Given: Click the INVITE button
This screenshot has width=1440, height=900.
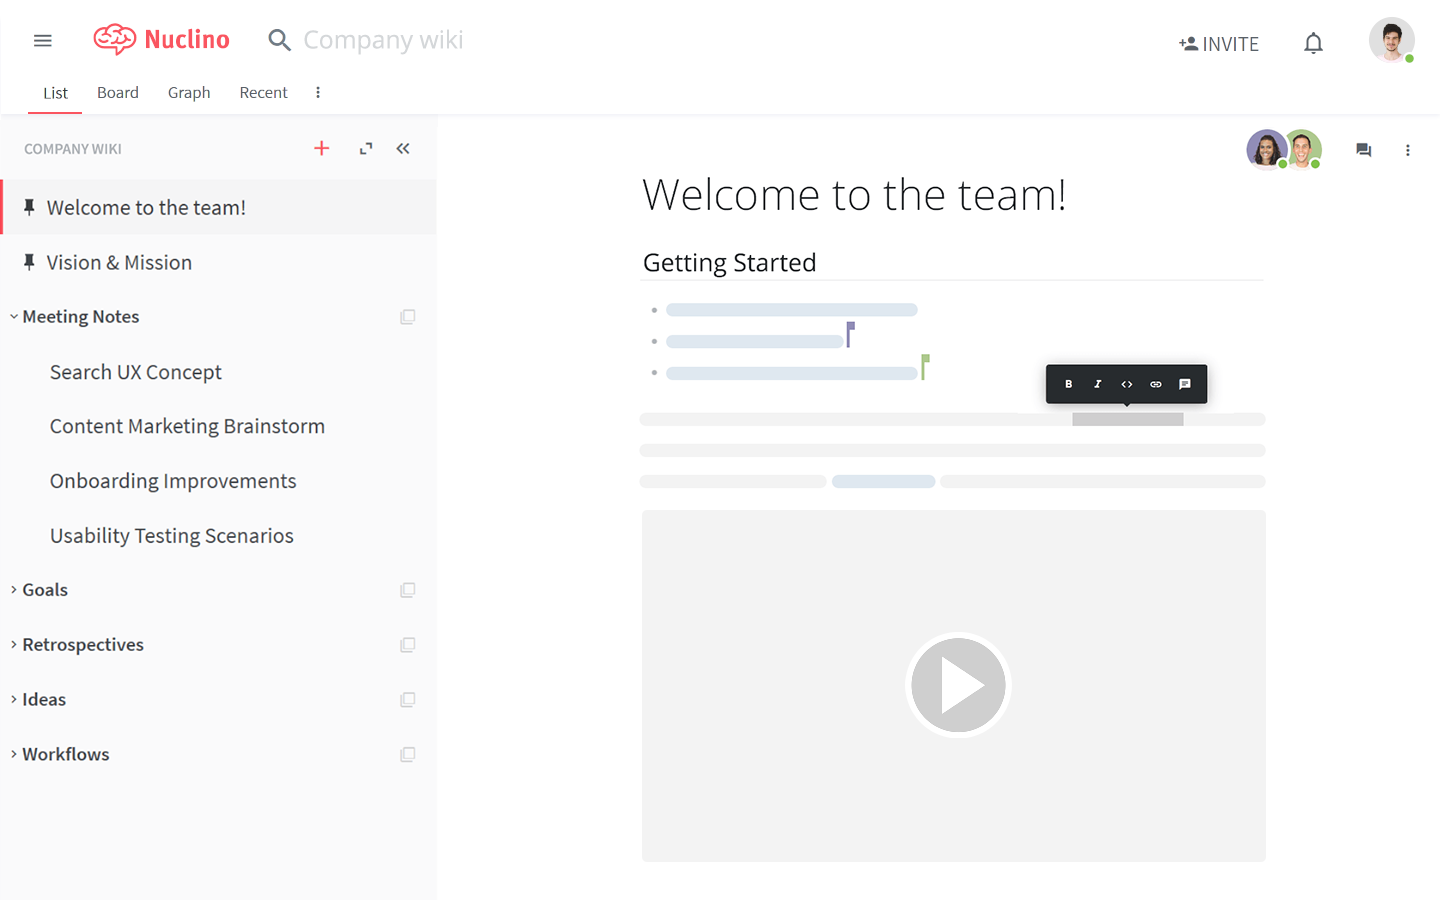Looking at the screenshot, I should pyautogui.click(x=1219, y=43).
